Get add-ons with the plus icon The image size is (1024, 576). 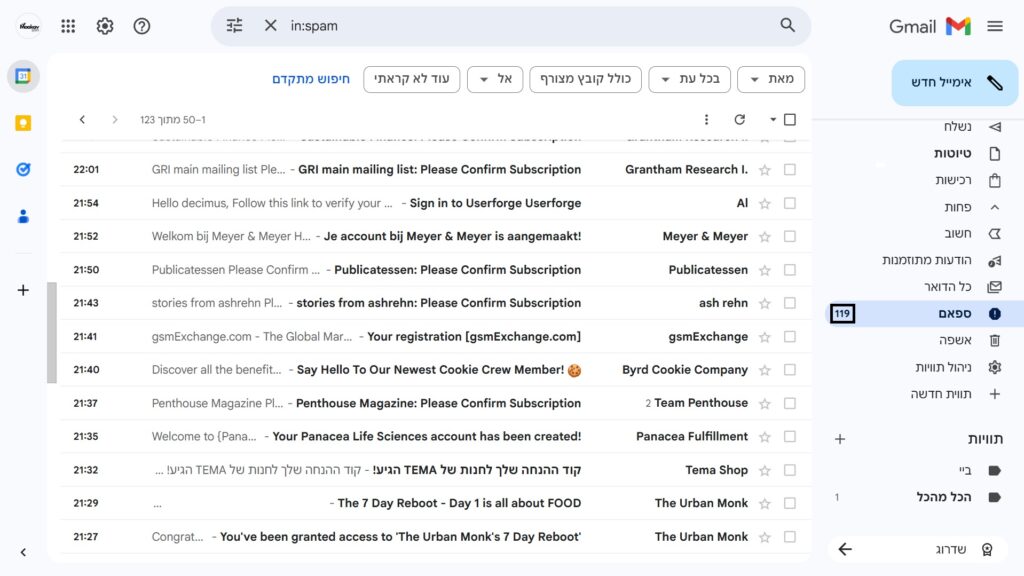23,290
